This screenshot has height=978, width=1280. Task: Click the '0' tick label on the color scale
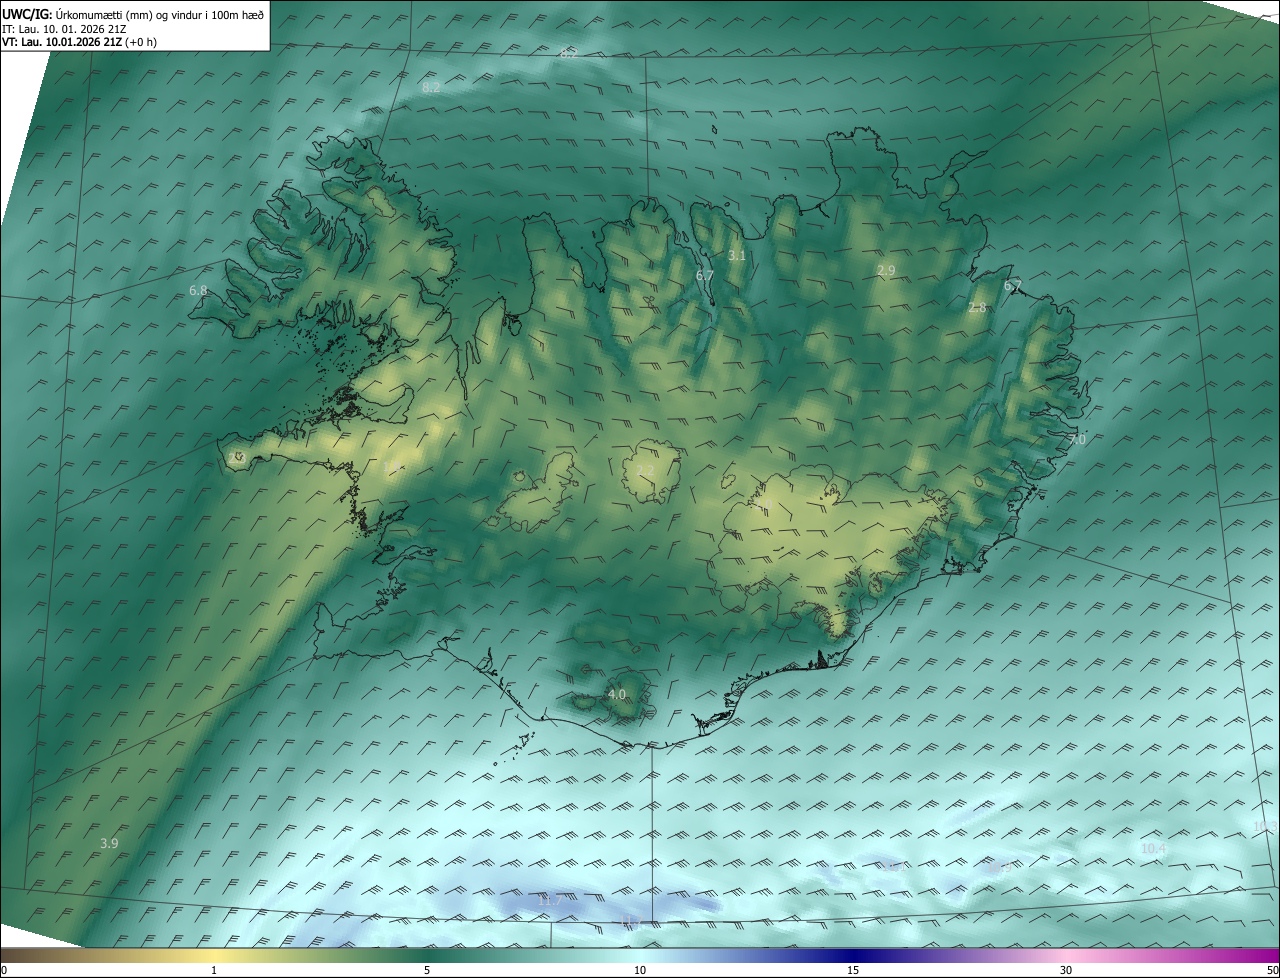(4, 971)
